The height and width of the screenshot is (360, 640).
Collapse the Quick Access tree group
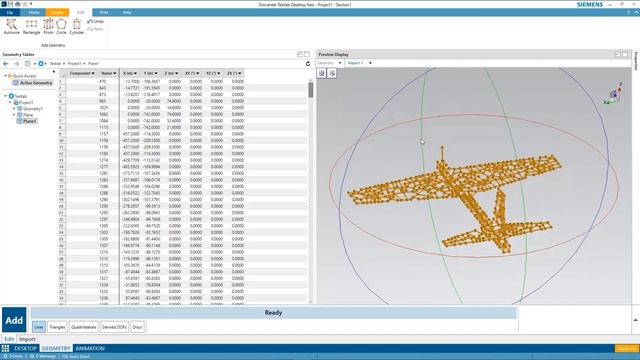(5, 76)
